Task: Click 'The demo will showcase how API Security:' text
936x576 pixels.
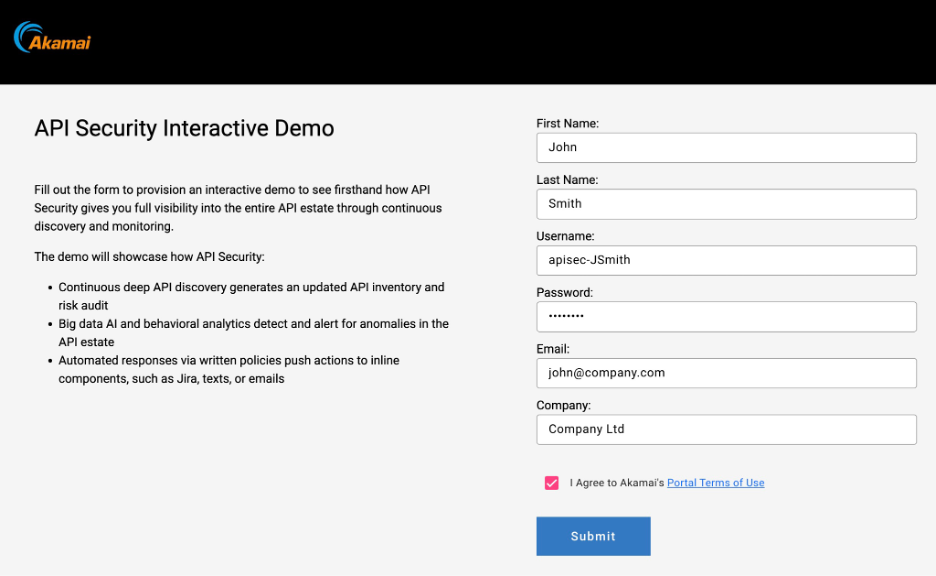Action: point(149,257)
